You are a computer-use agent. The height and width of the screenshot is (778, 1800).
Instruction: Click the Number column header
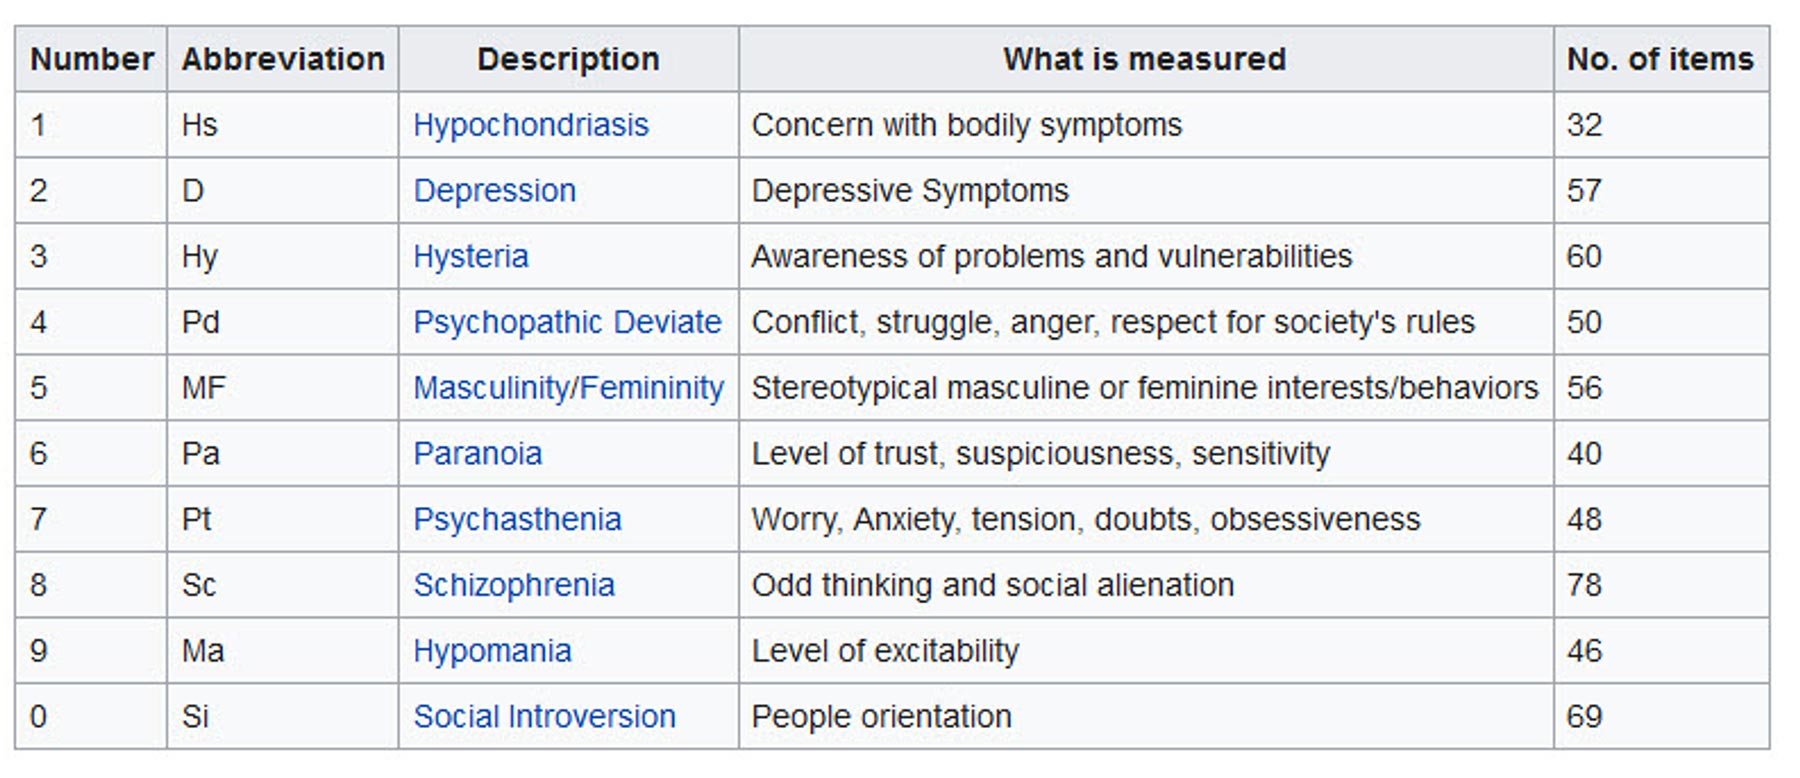tap(91, 59)
